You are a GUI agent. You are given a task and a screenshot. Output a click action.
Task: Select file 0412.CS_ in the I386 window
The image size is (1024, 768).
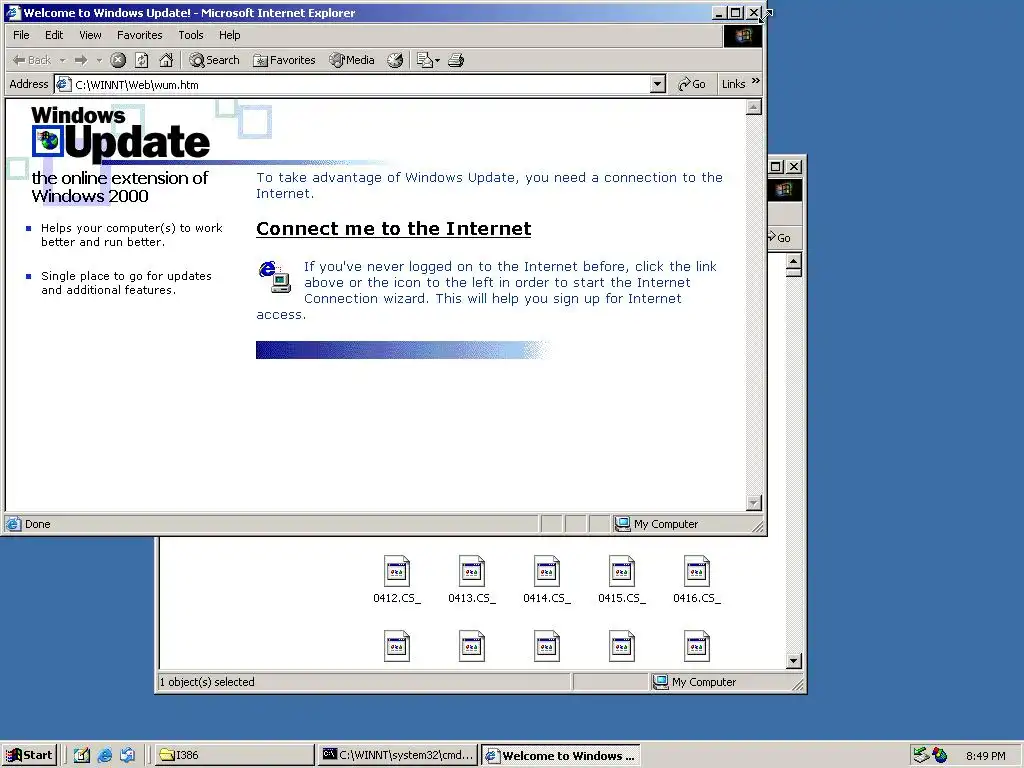point(396,580)
